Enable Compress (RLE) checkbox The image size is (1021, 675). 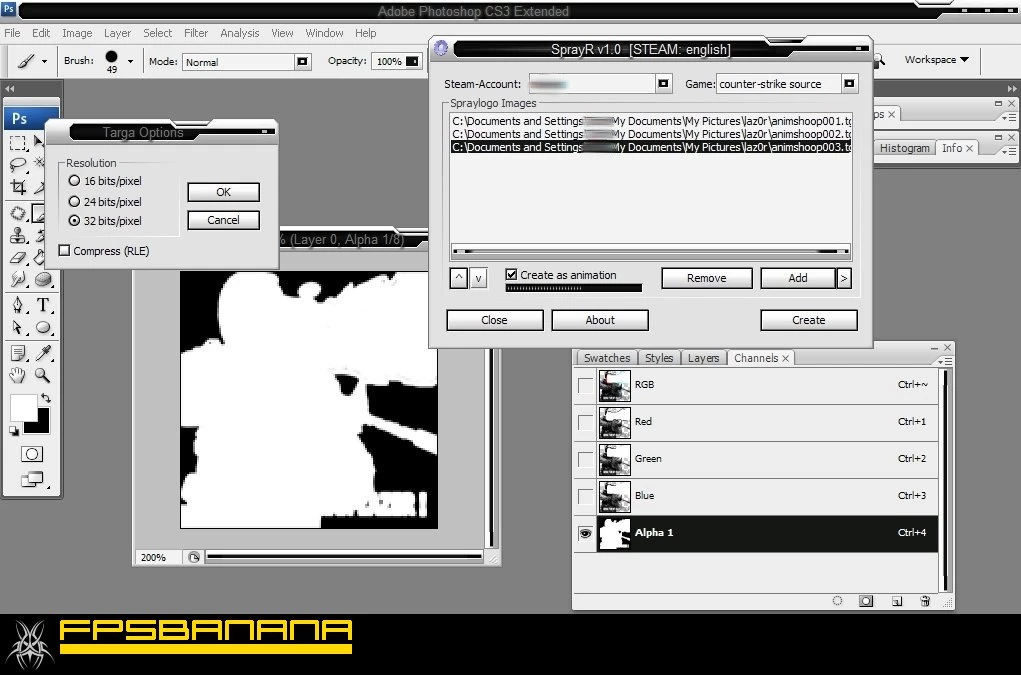[64, 251]
